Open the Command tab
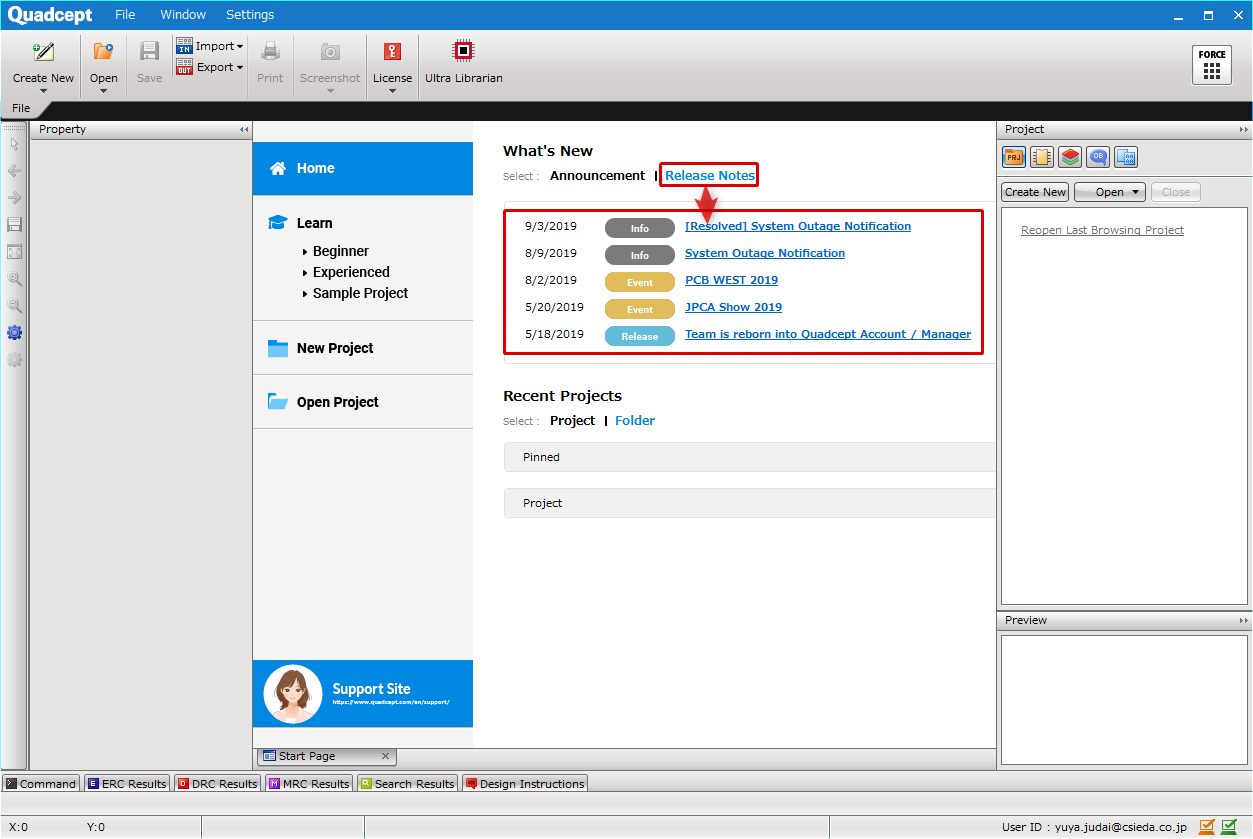The image size is (1253, 839). (41, 784)
